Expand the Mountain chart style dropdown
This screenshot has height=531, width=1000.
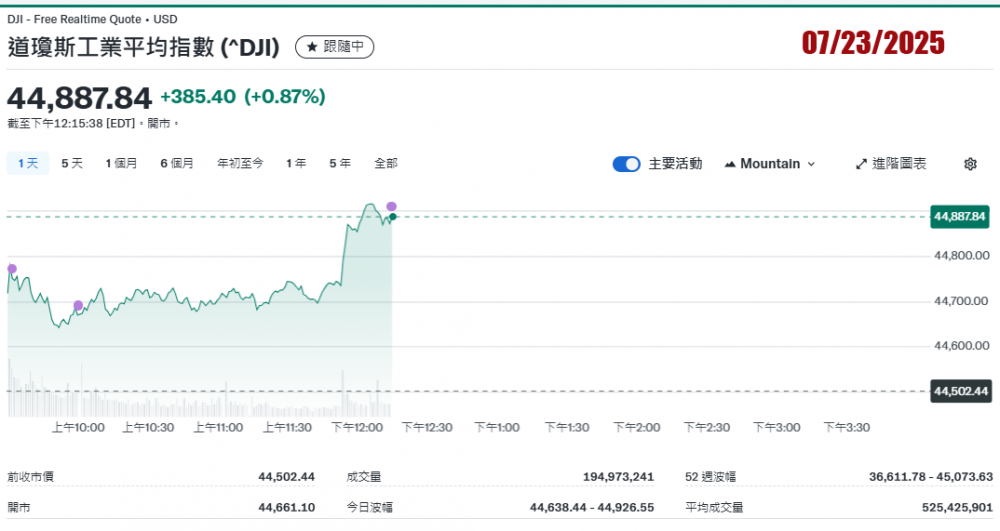click(810, 164)
